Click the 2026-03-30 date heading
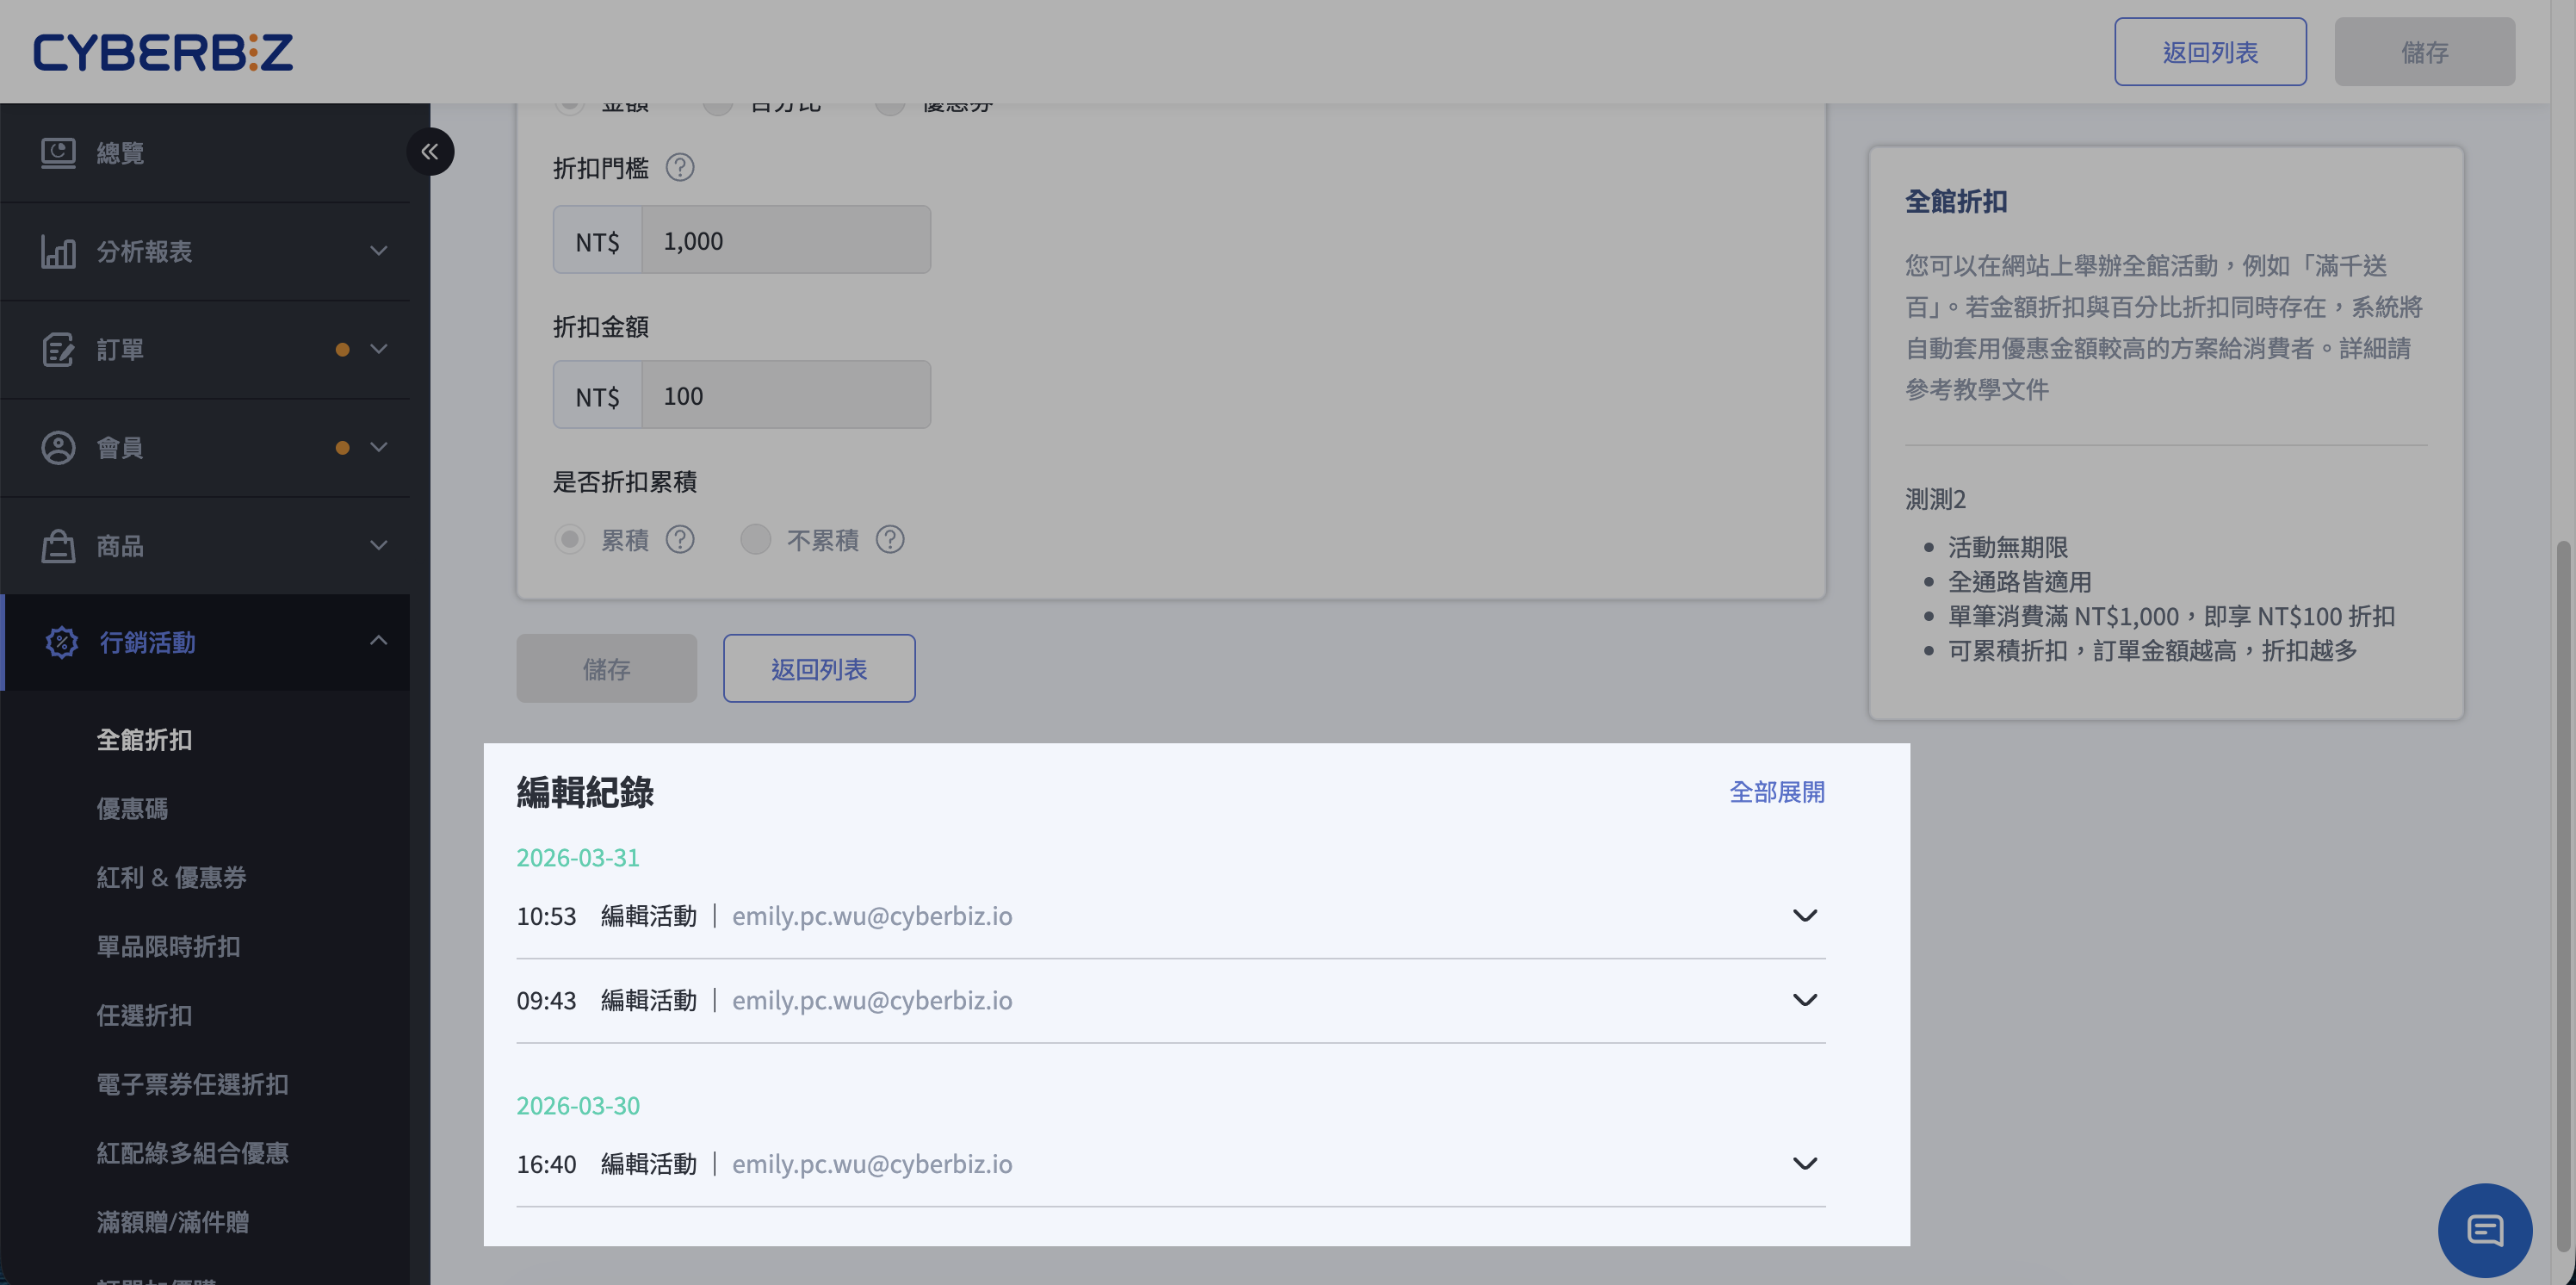This screenshot has height=1285, width=2576. point(578,1106)
